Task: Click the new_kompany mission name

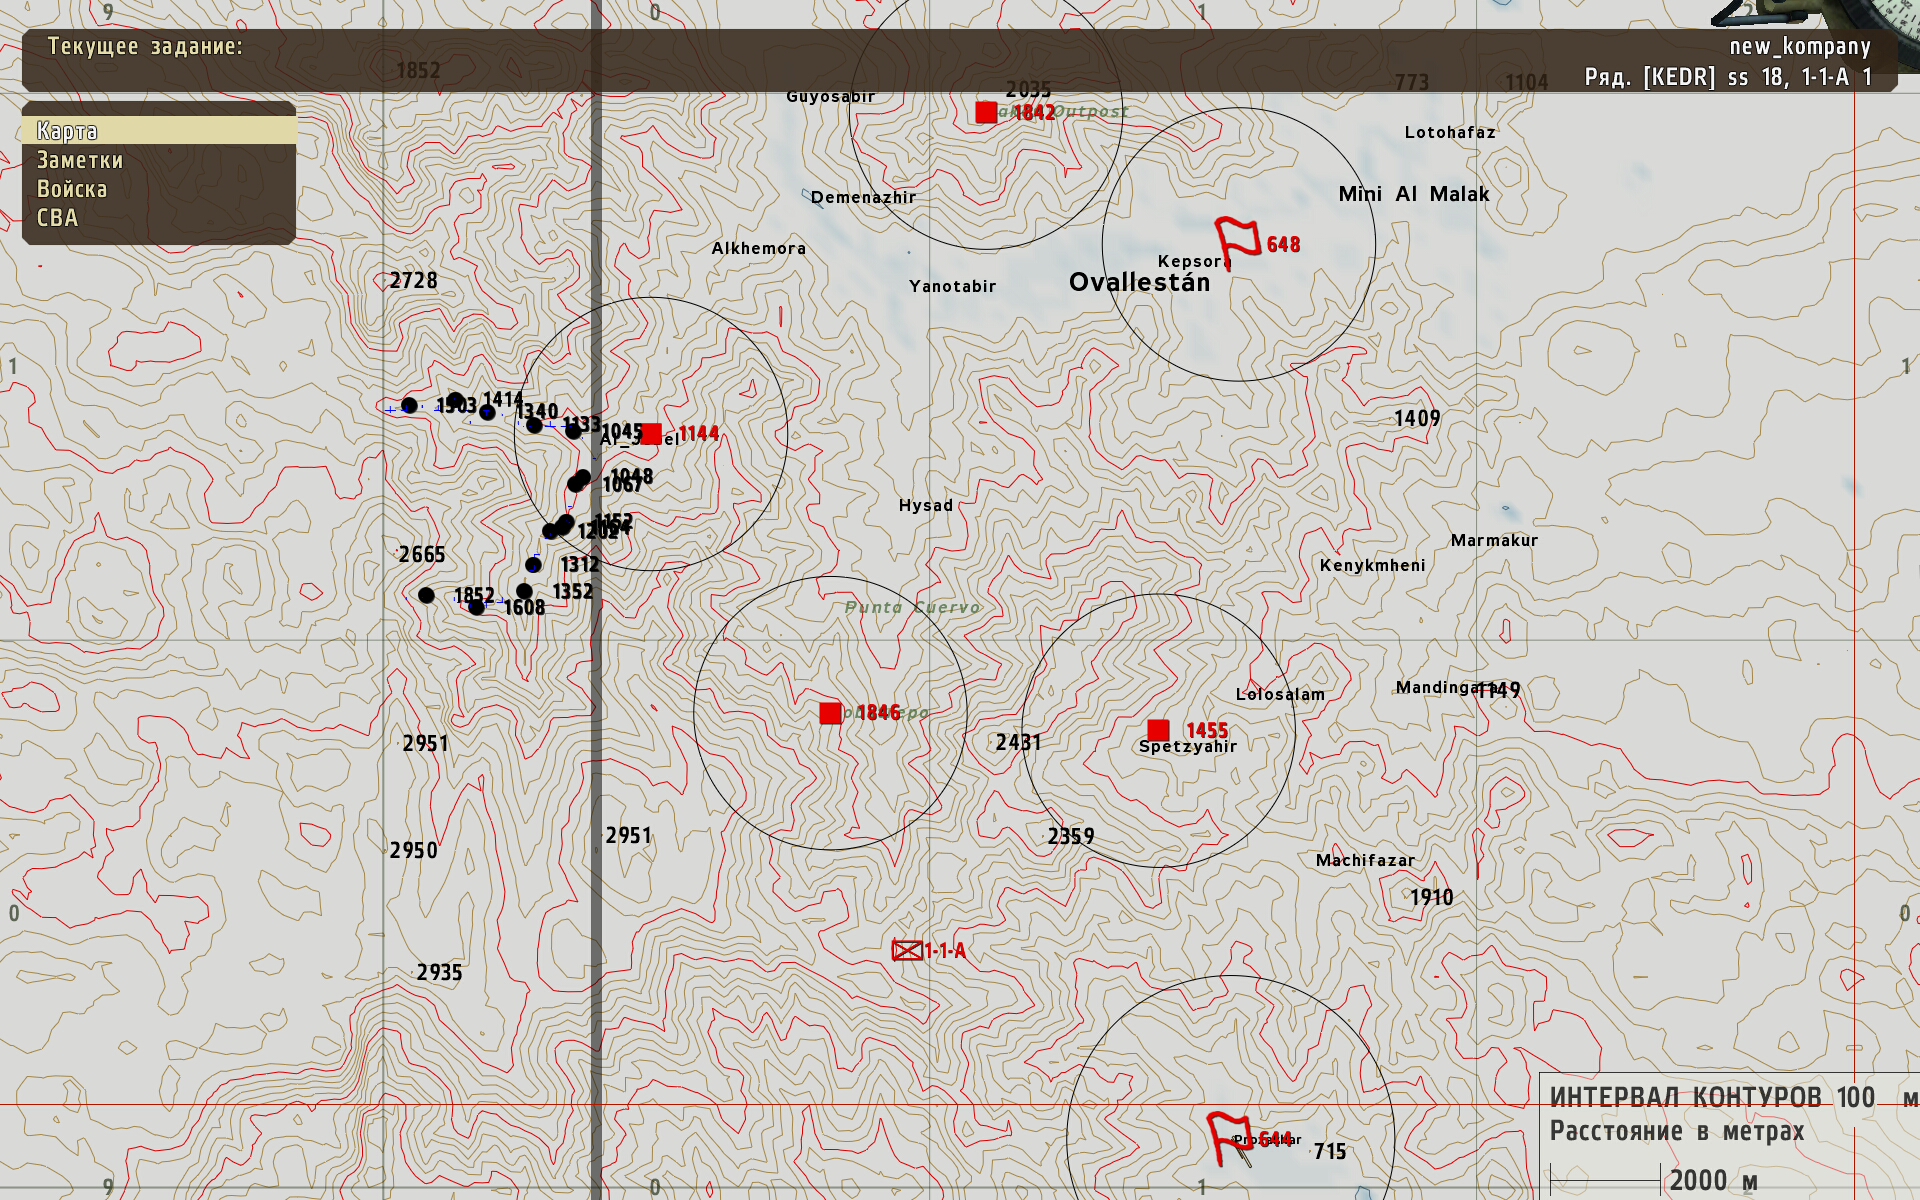Action: [1800, 46]
